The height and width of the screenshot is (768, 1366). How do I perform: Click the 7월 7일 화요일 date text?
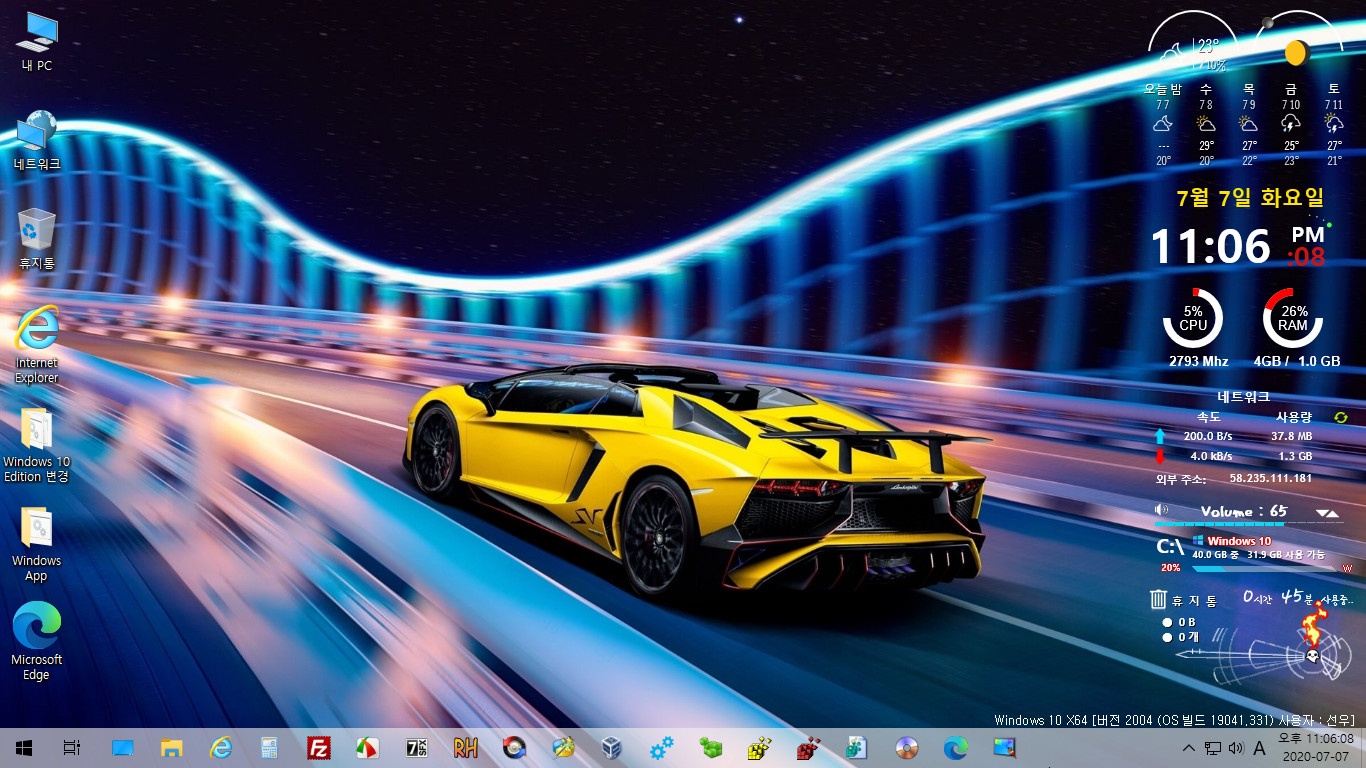pos(1250,198)
